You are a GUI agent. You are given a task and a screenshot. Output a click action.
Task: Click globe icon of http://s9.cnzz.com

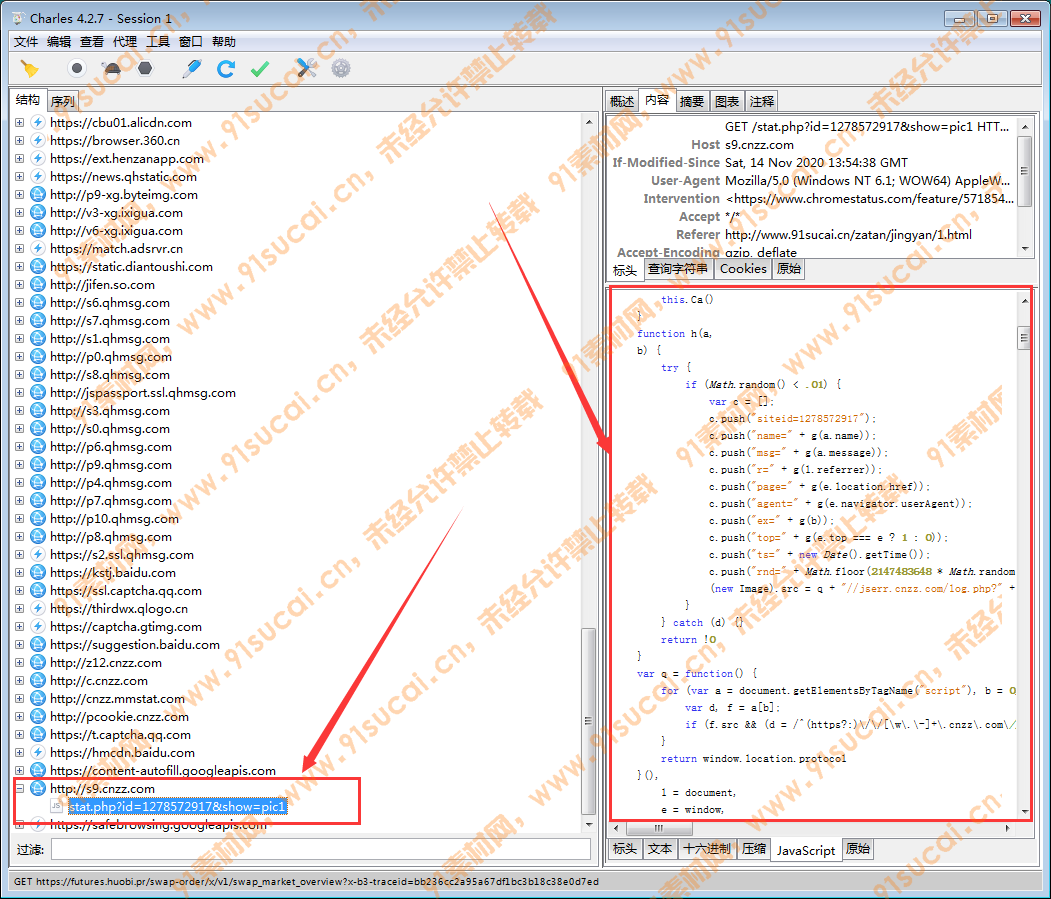pos(38,788)
